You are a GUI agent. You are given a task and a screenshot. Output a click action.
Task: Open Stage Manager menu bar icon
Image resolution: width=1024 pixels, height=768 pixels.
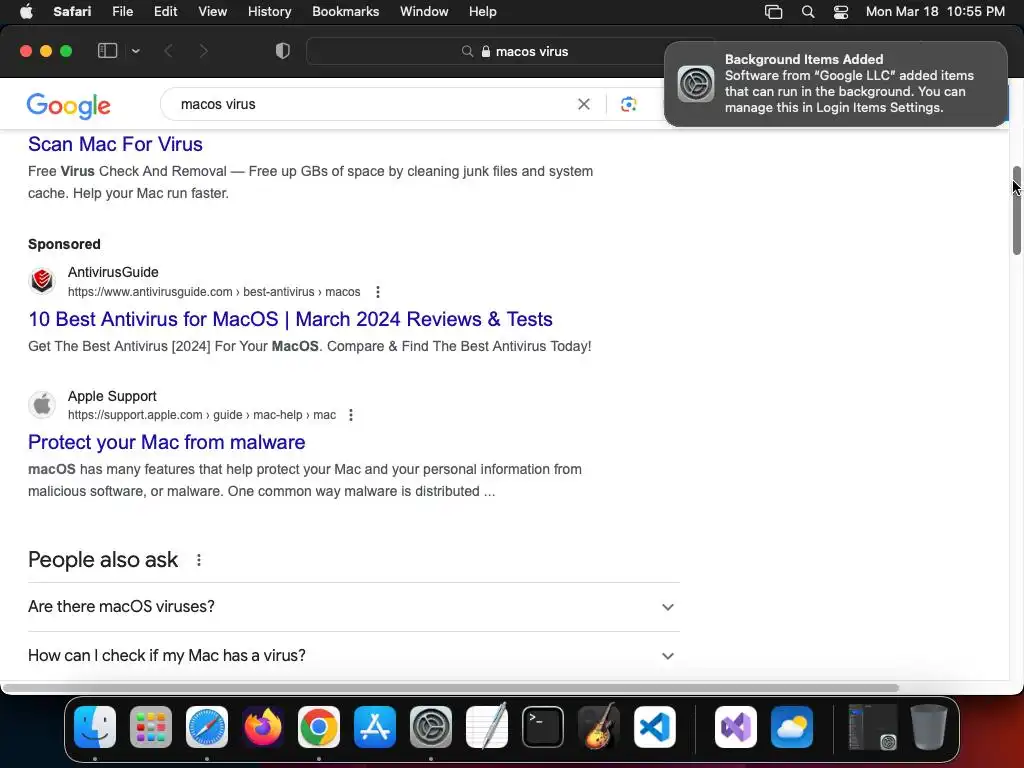coord(773,12)
